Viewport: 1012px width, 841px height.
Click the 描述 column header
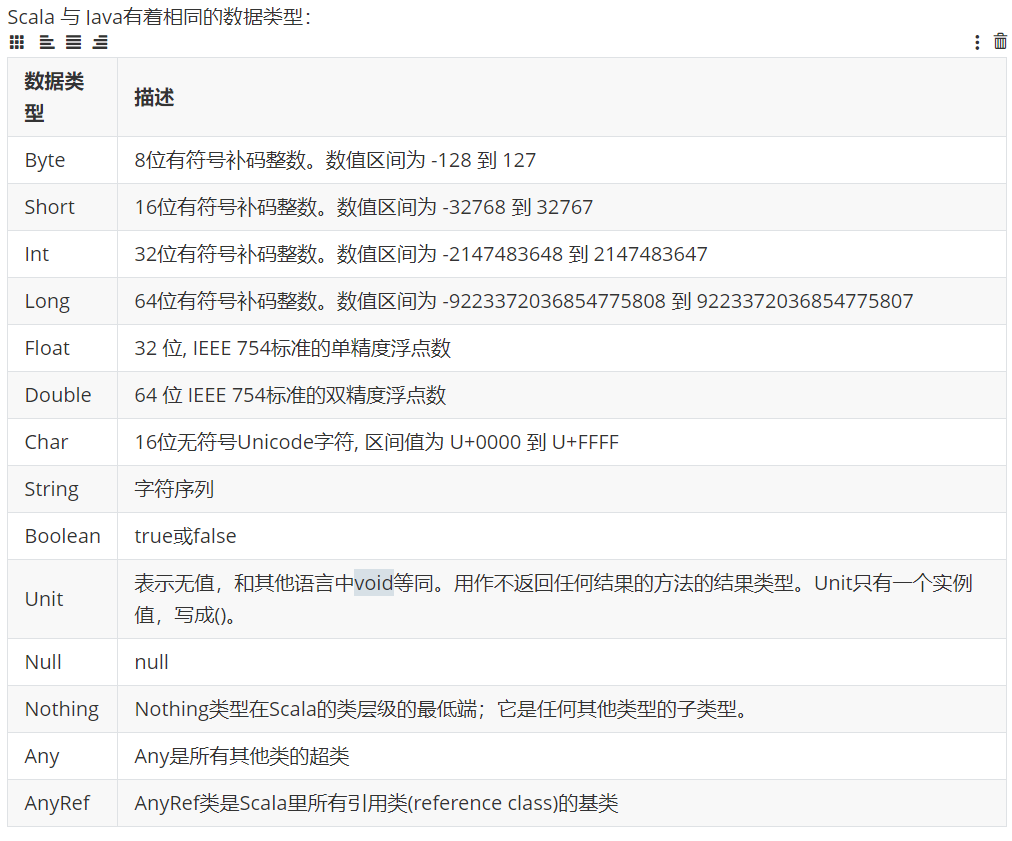(x=562, y=97)
